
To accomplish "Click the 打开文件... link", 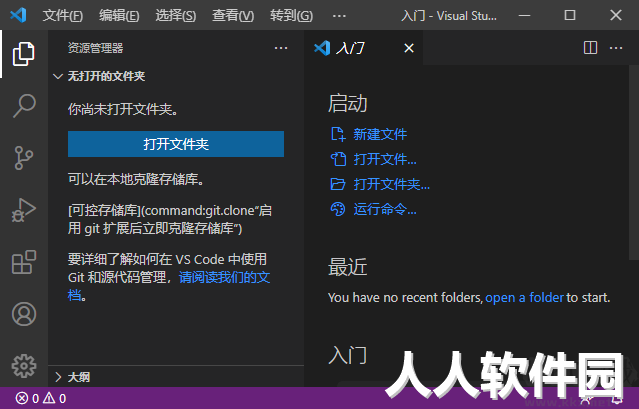I will pyautogui.click(x=385, y=159).
